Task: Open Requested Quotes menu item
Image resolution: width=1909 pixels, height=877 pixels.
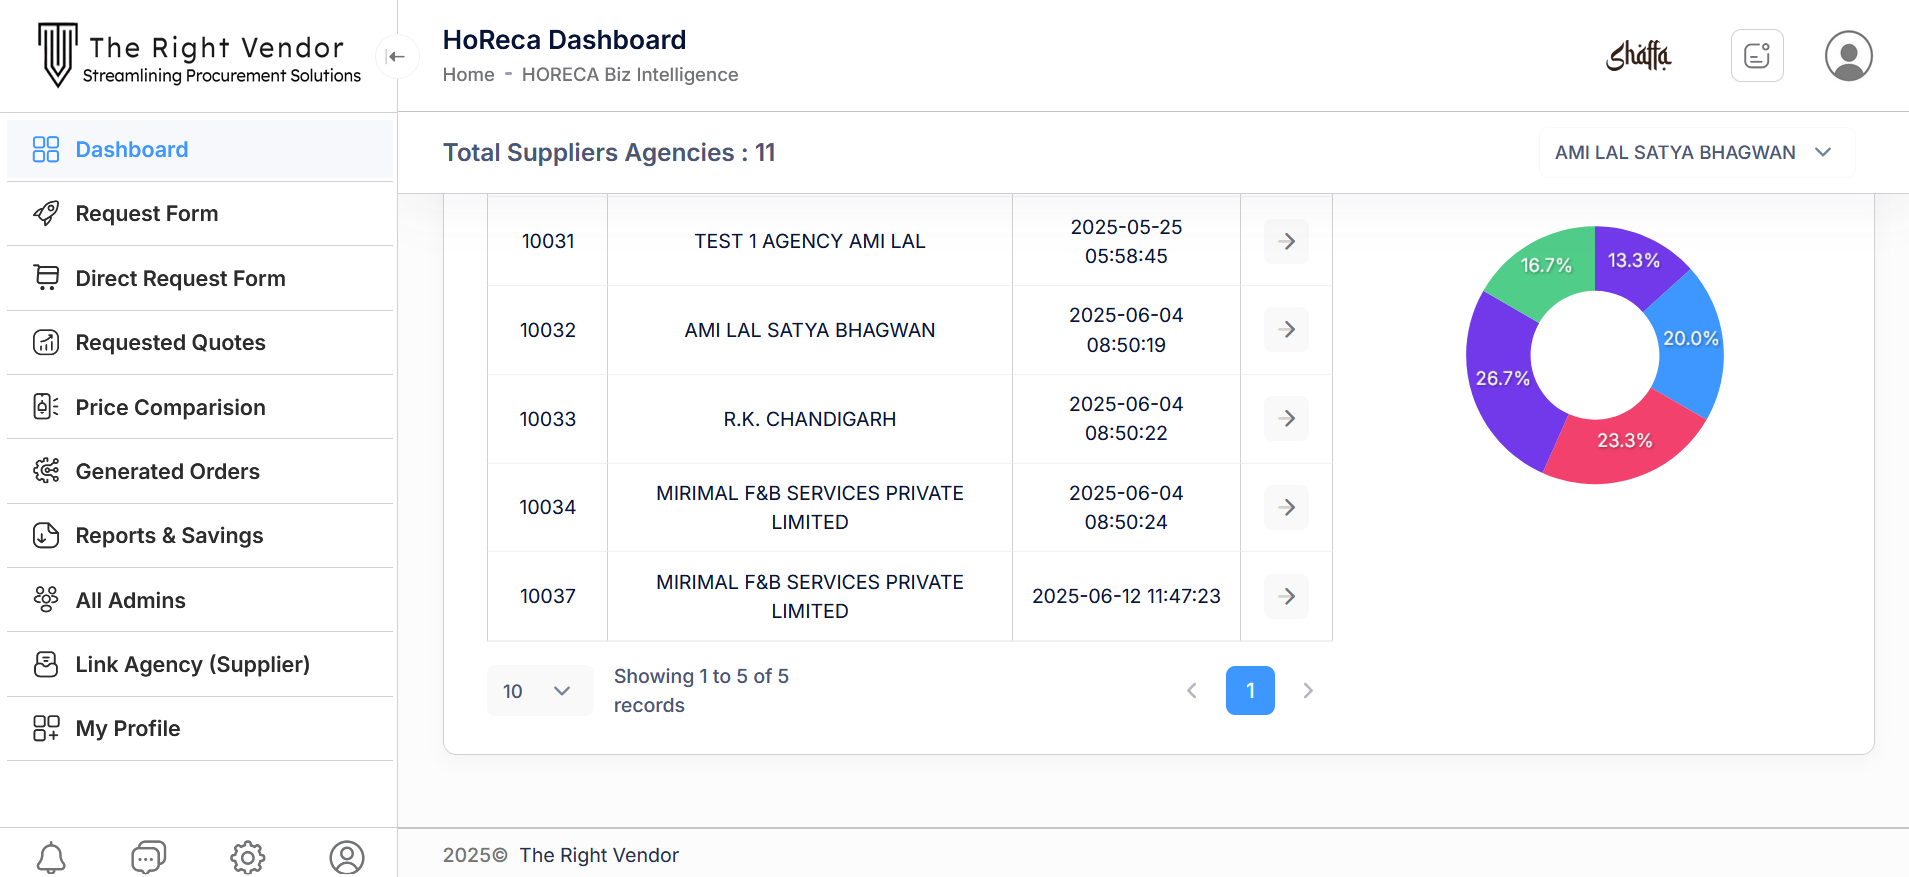Action: coord(200,342)
